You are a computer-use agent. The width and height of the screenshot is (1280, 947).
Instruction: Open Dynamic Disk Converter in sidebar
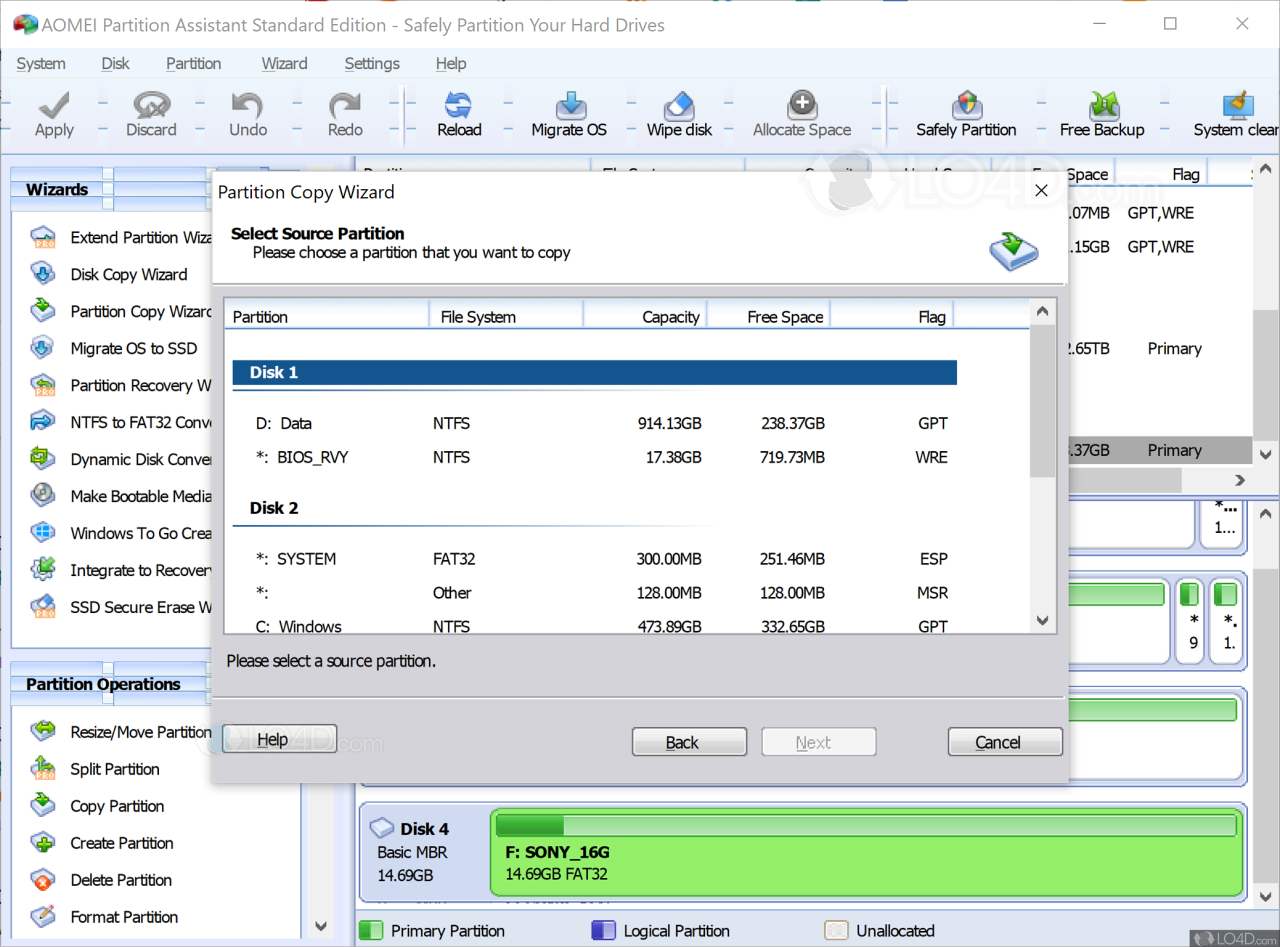122,459
